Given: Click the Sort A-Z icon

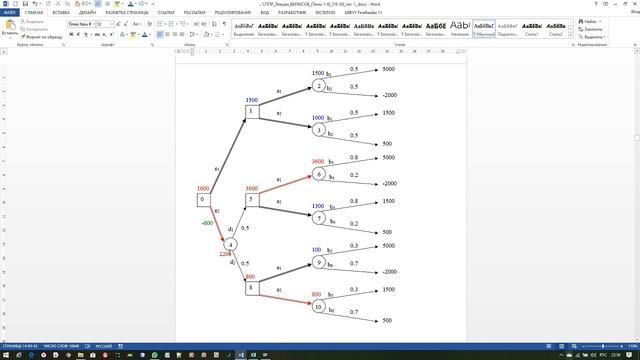Looking at the screenshot, I should (215, 24).
